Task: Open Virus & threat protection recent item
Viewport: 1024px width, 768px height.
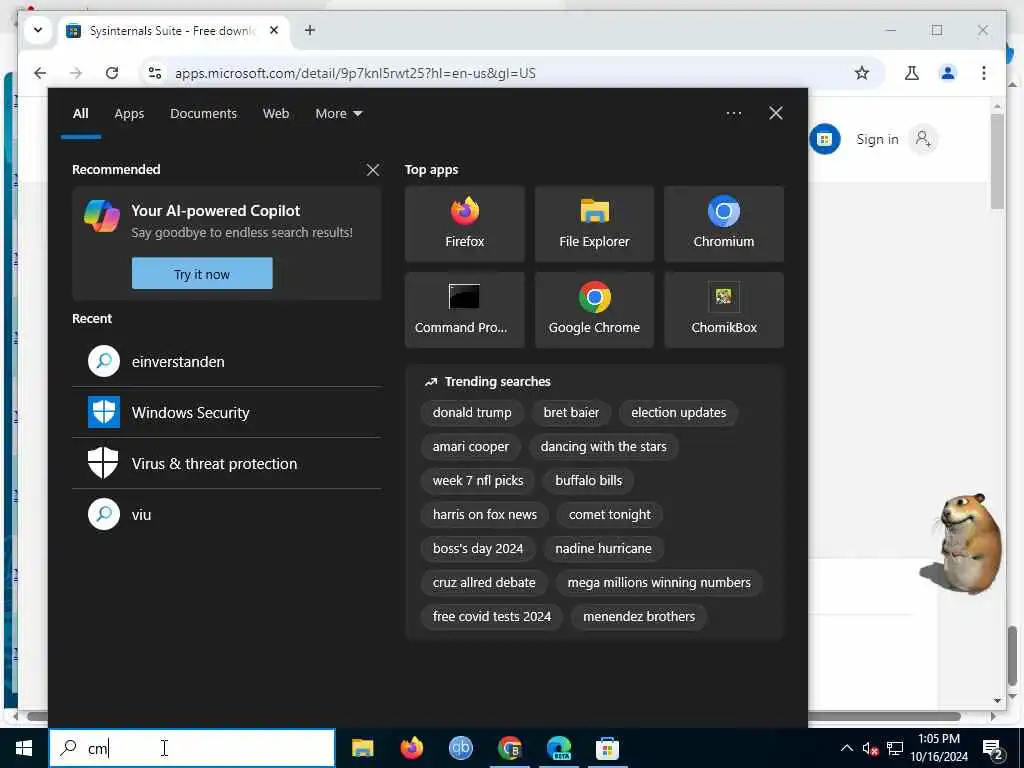Action: click(x=227, y=464)
